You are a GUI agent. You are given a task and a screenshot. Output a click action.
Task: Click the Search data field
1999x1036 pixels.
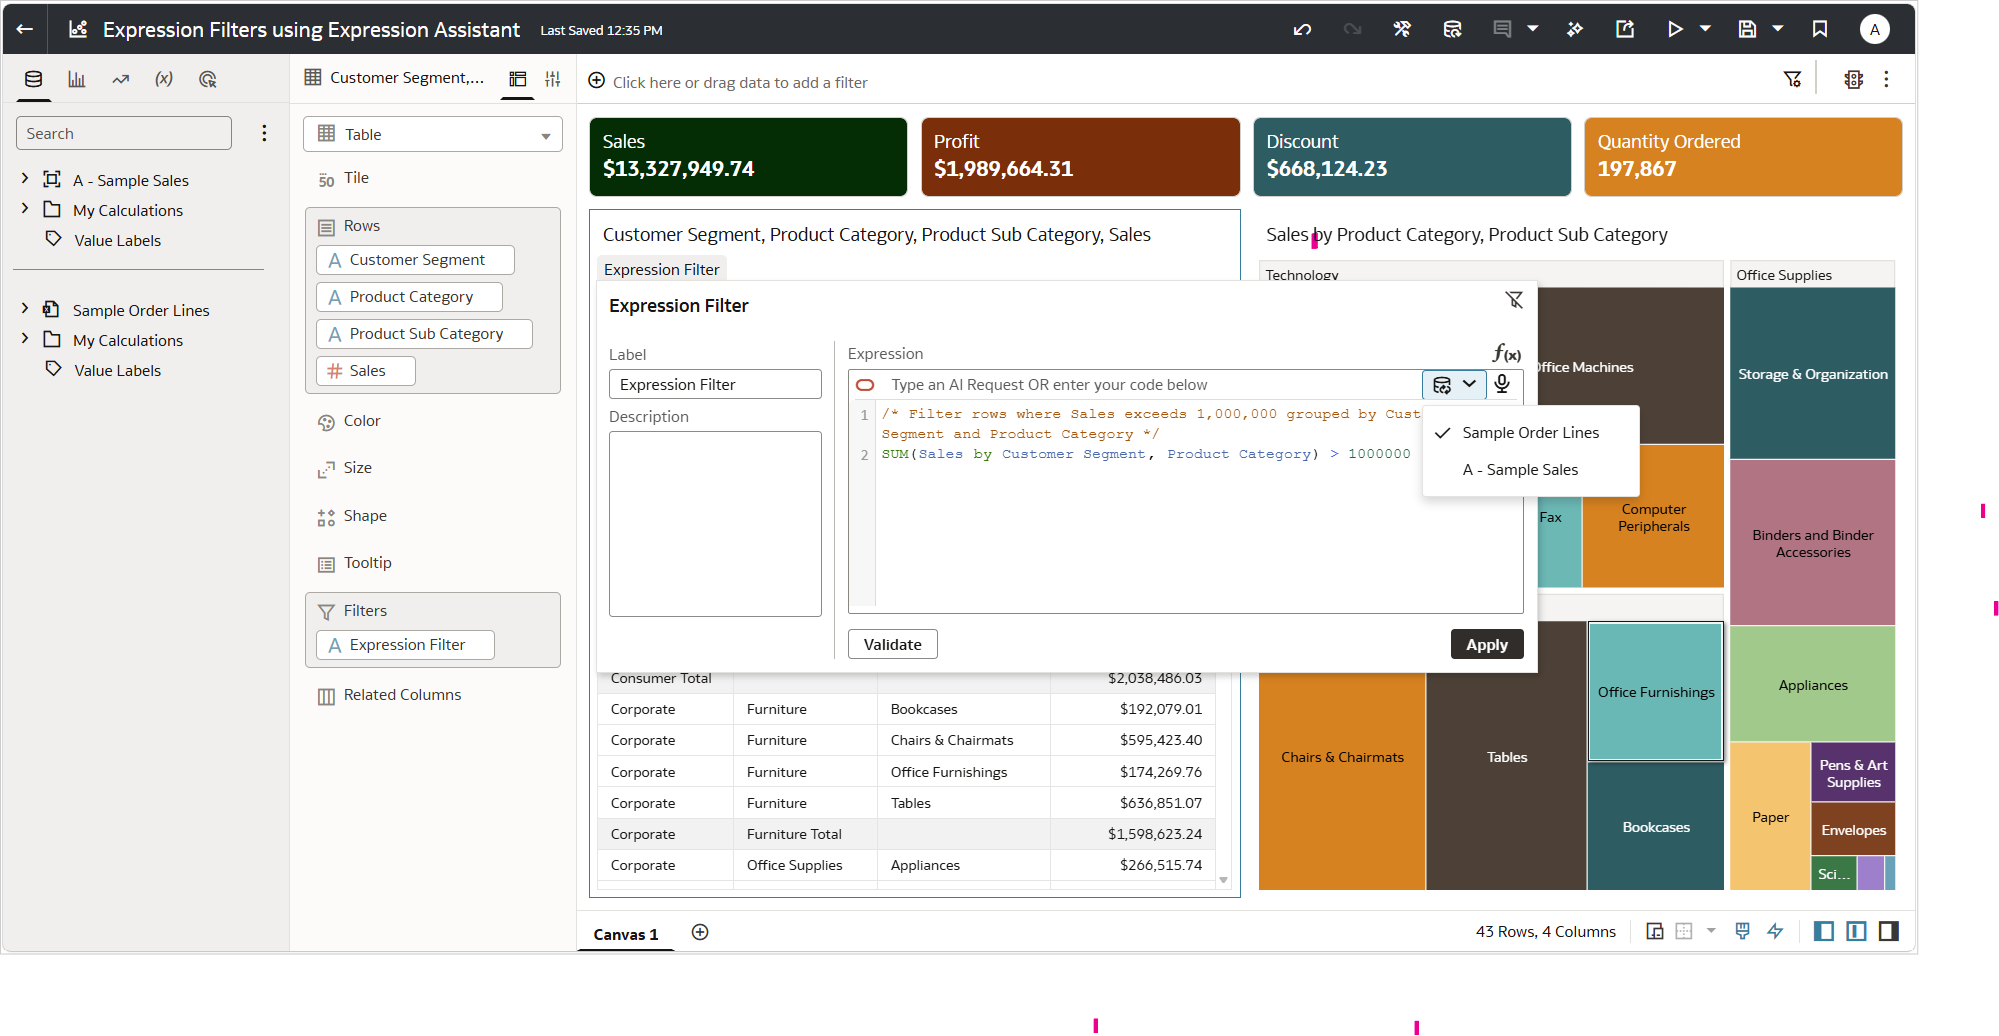pos(124,133)
